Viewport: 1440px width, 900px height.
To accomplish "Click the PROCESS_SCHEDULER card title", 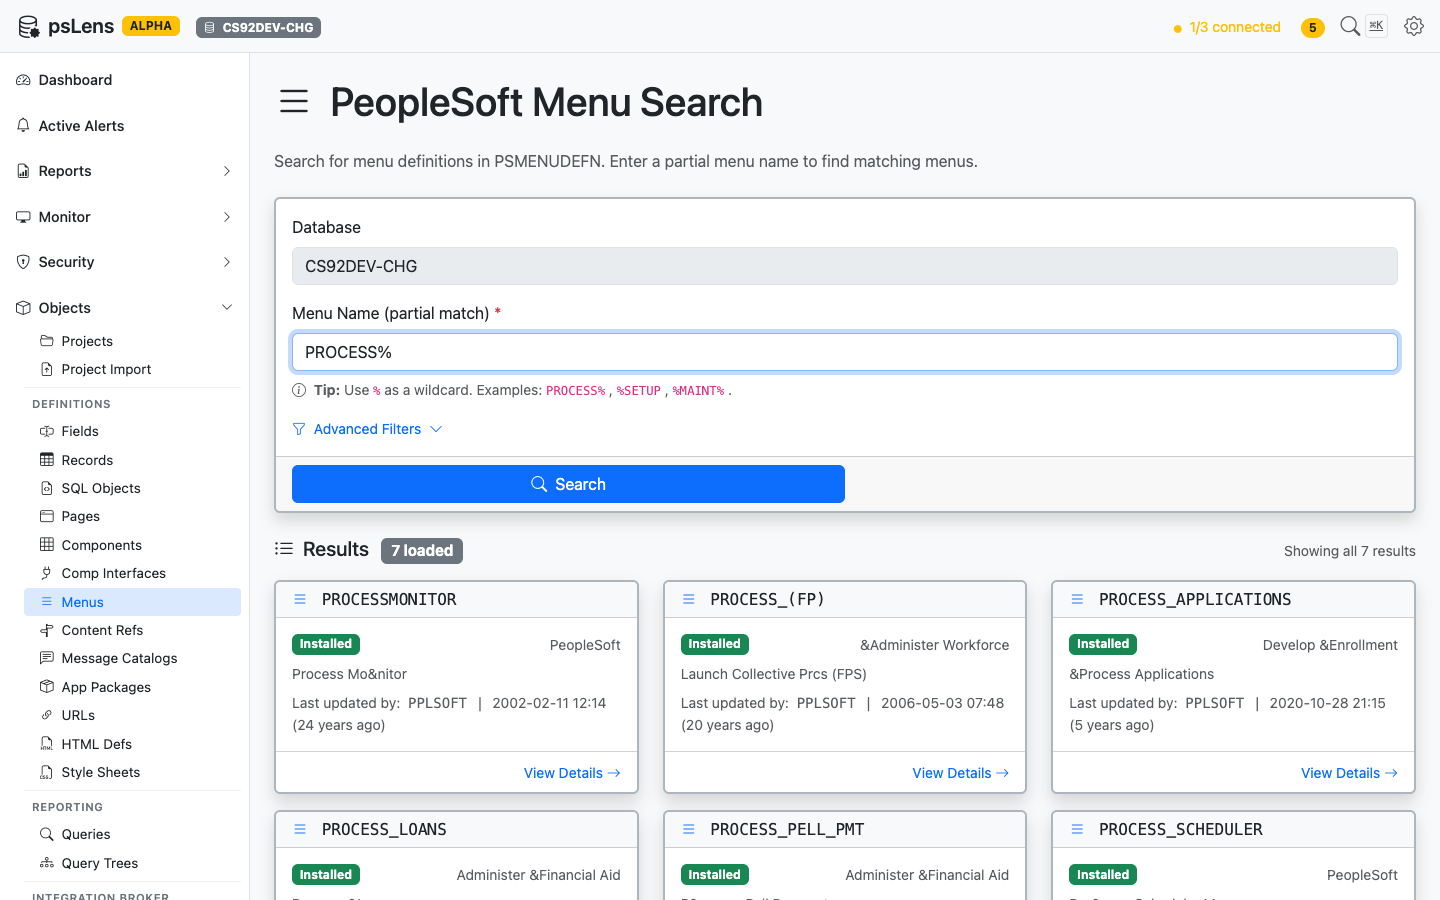I will point(1181,829).
